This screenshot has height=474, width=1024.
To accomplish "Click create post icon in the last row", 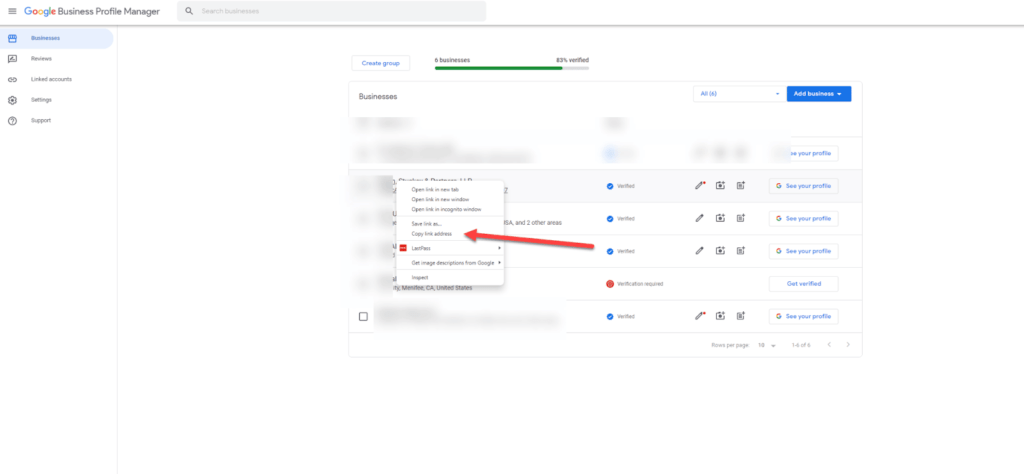I will [741, 316].
